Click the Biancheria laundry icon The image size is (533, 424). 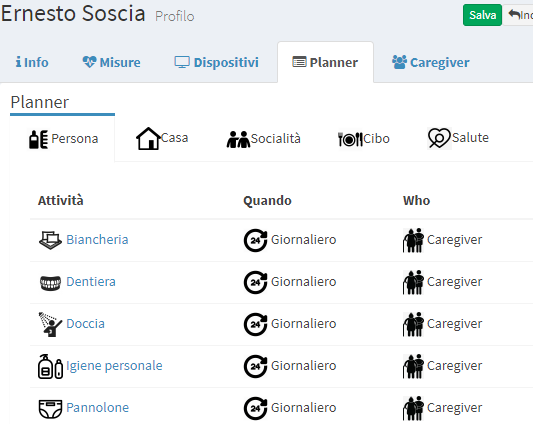click(x=50, y=240)
